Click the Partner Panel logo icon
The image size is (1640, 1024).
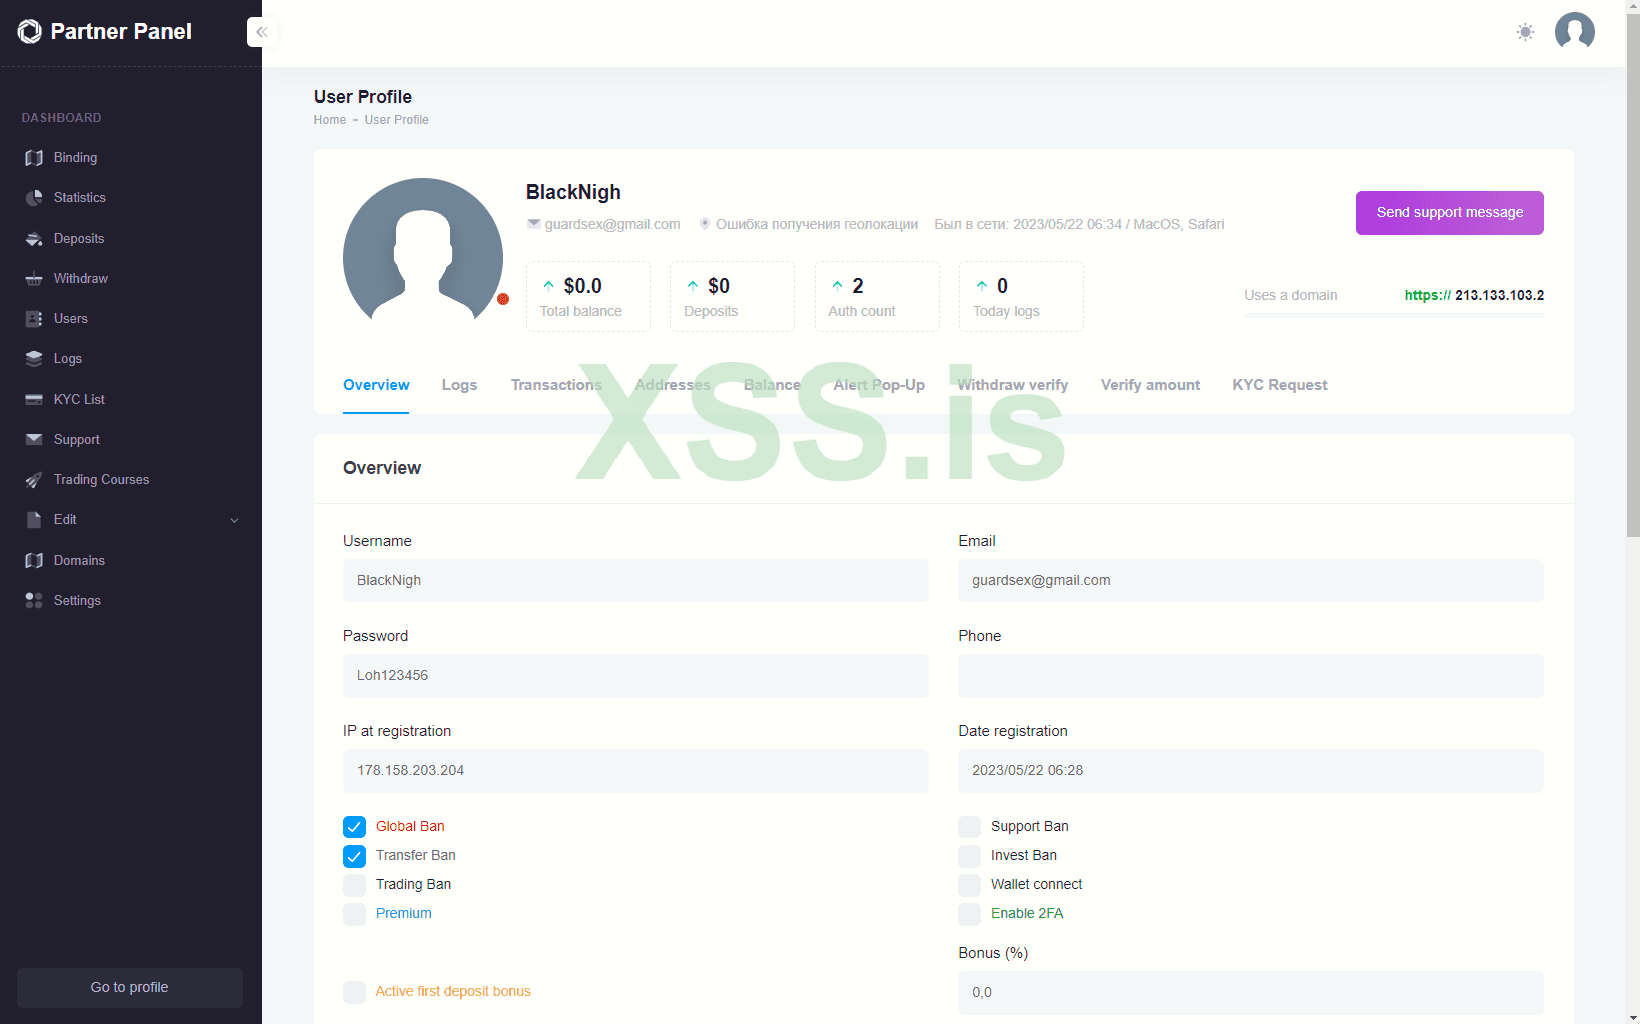click(30, 32)
